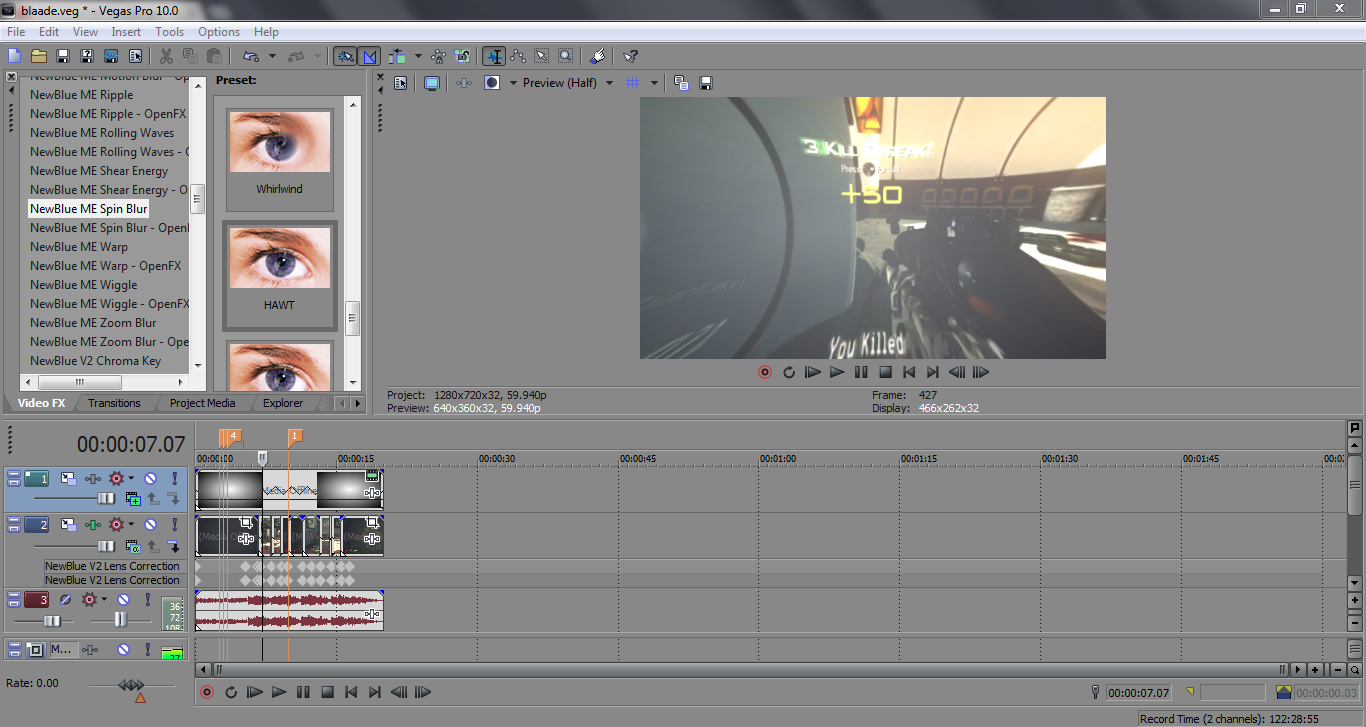Click the playback Rate scrub slider
This screenshot has height=727, width=1366.
131,685
